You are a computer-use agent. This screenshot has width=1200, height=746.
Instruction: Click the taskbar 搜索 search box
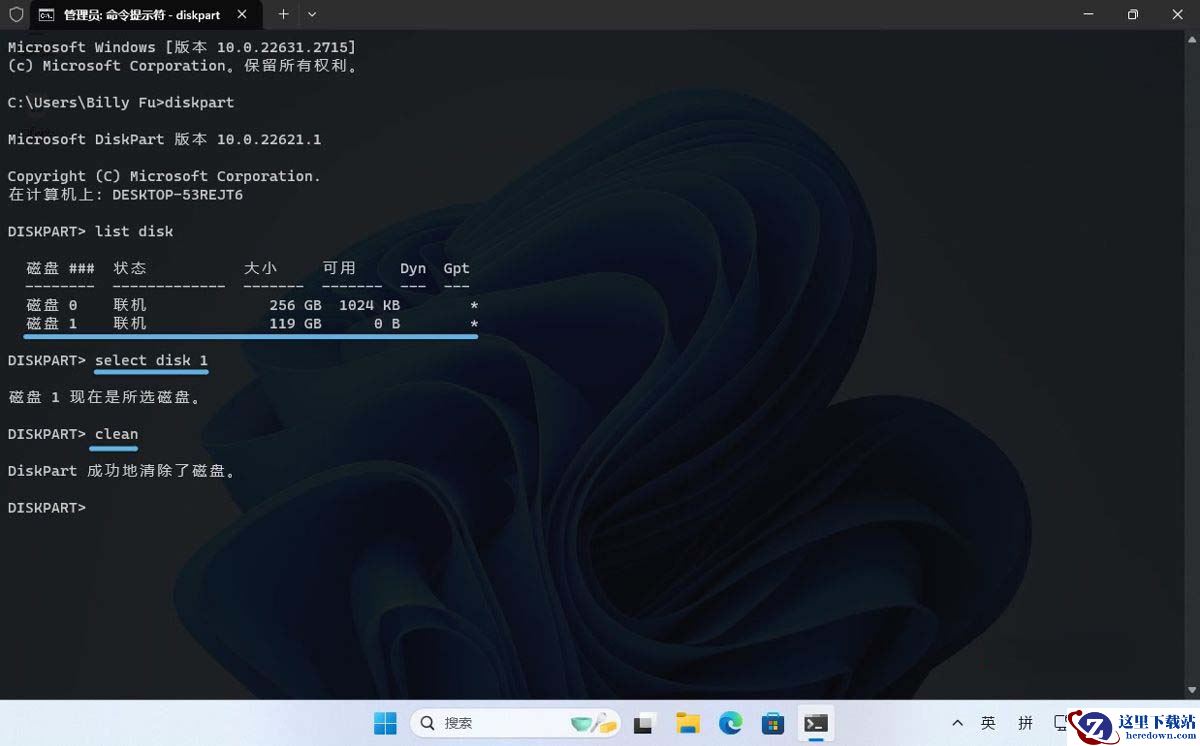(x=515, y=723)
